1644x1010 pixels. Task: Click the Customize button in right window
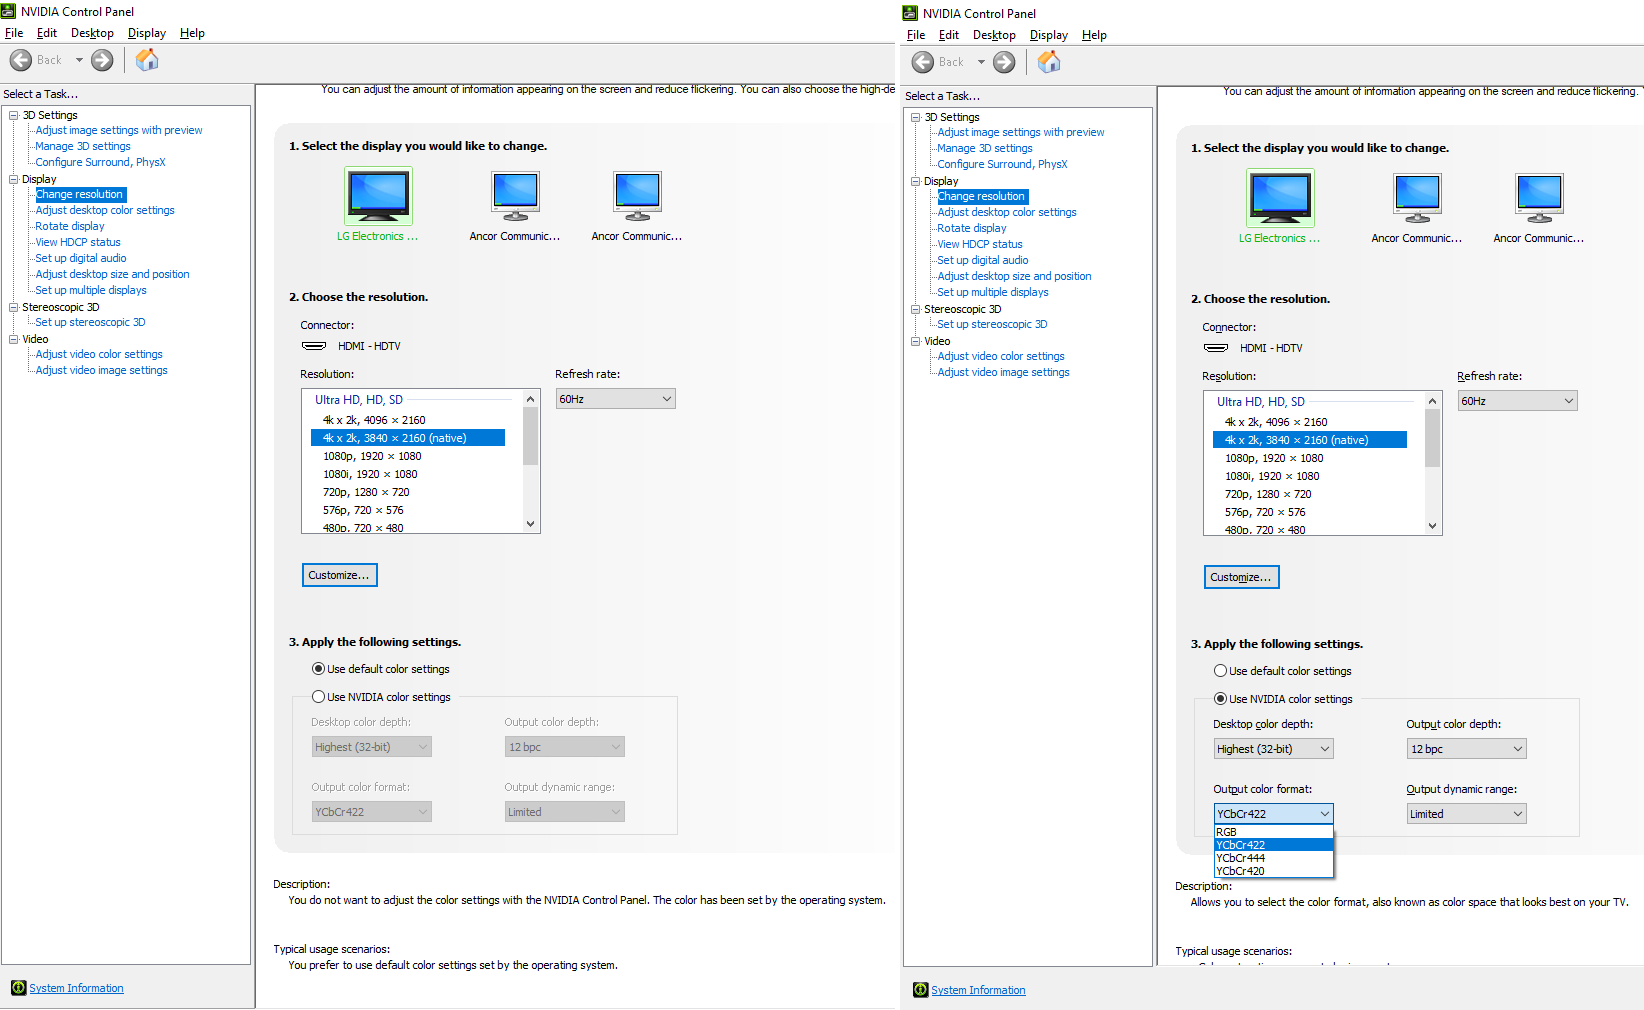1242,577
